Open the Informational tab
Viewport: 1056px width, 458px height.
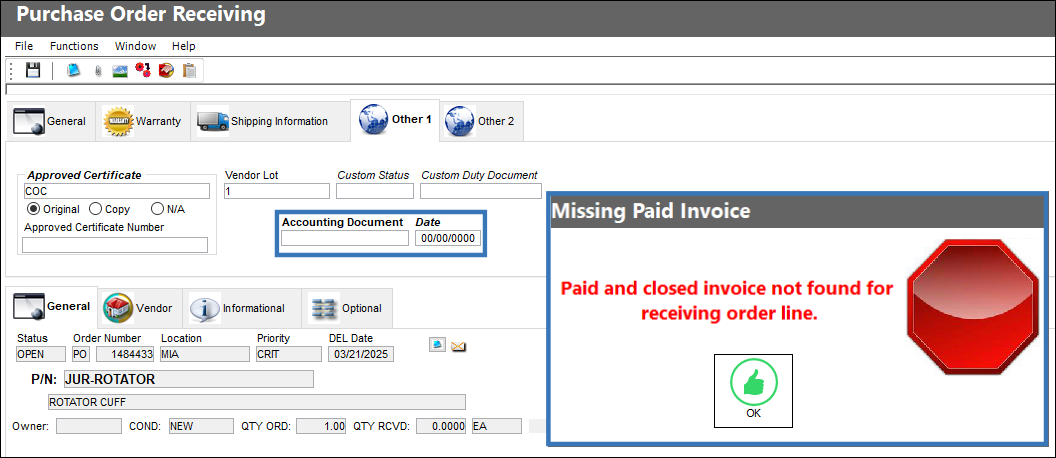point(240,308)
